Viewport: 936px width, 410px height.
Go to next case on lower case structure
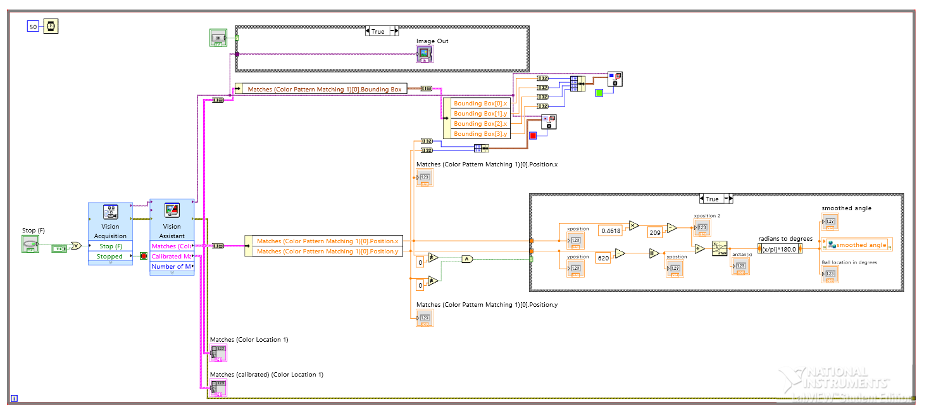[x=733, y=199]
